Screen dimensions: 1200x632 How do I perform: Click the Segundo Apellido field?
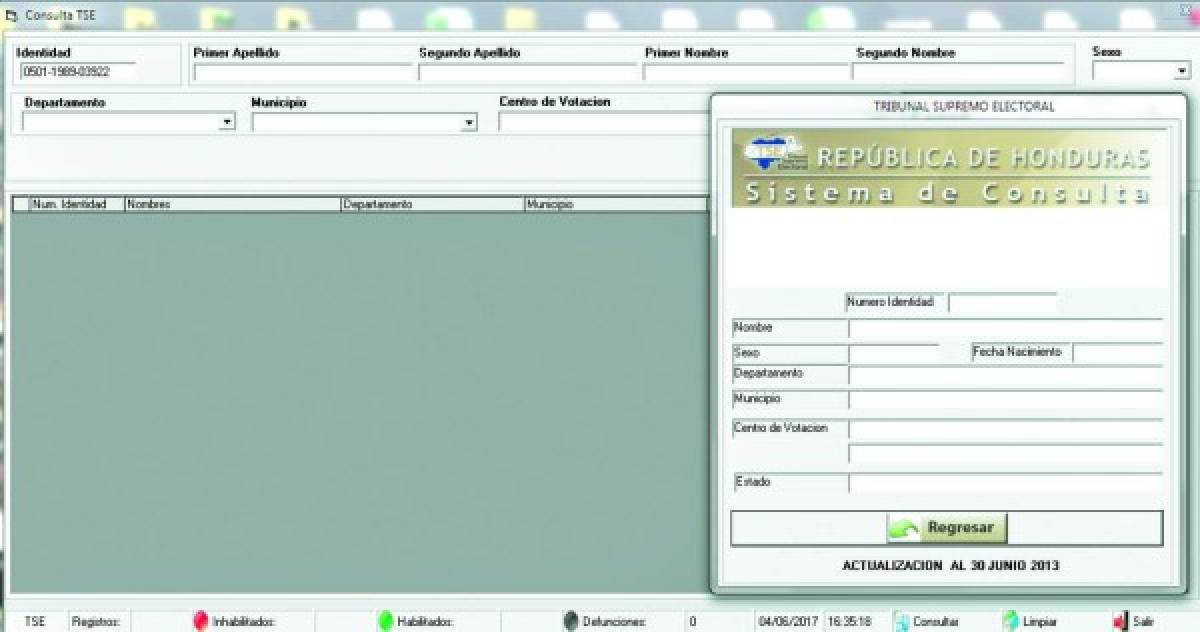point(528,72)
